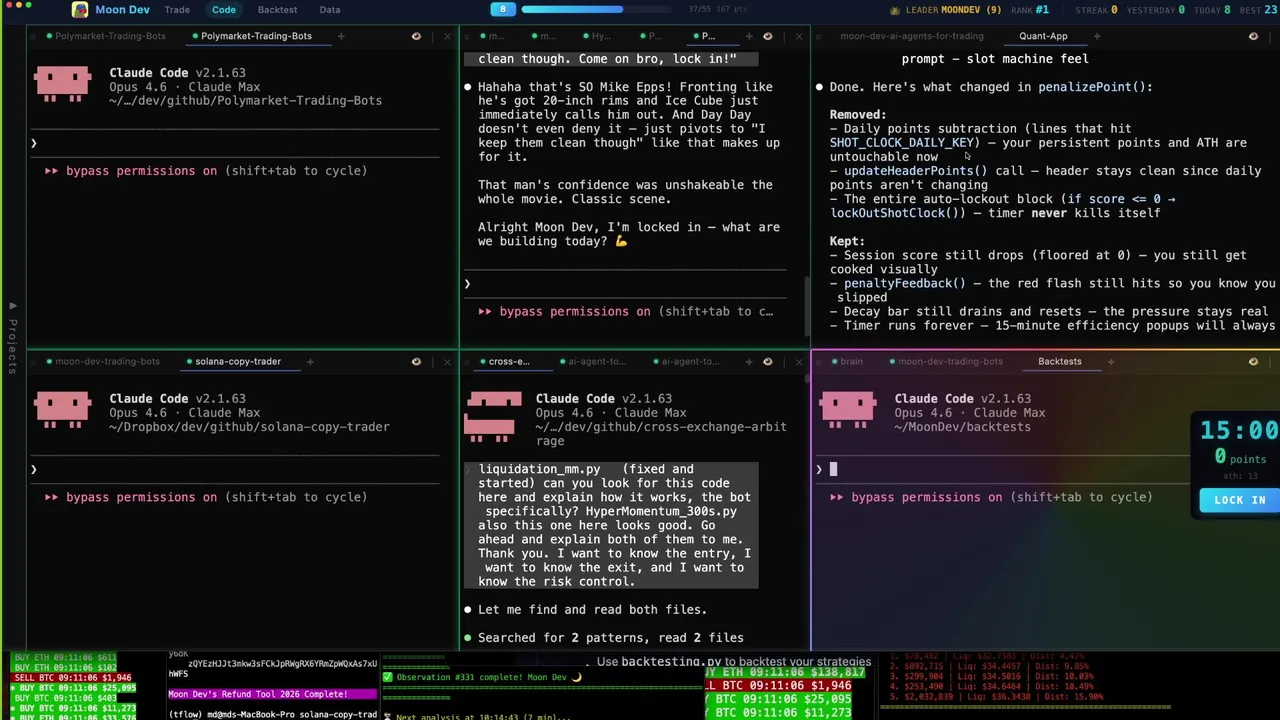
Task: Click the STREAK 0 stat in the header
Action: point(1096,10)
